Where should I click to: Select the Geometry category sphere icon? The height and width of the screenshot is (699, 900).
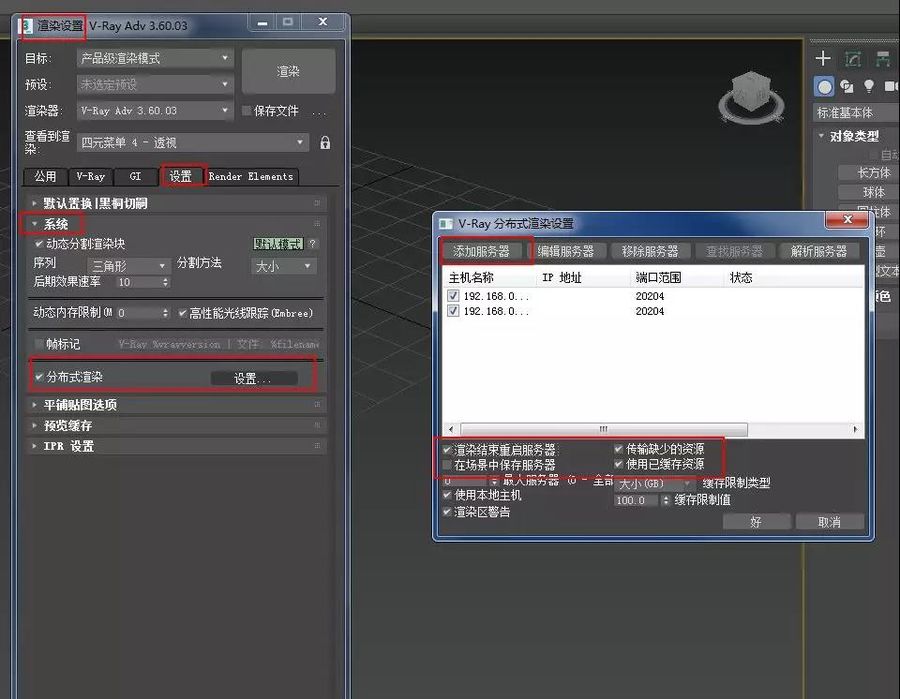point(824,87)
